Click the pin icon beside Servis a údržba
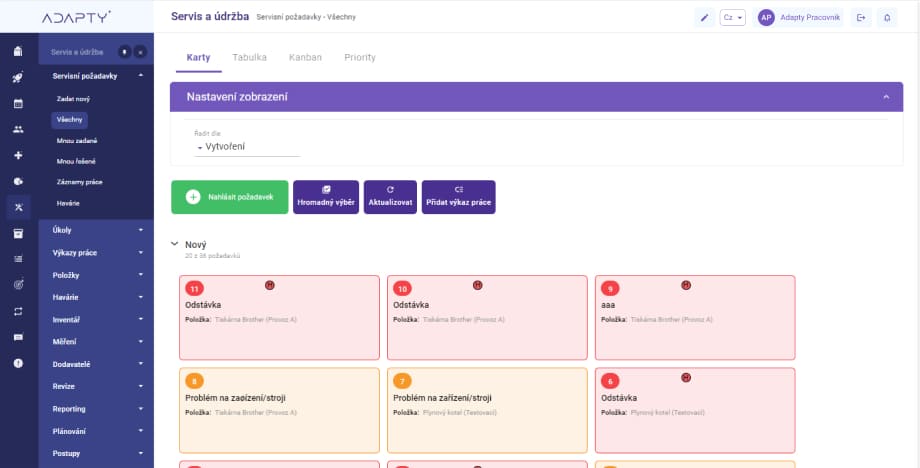Viewport: 920px width, 468px height. point(124,52)
